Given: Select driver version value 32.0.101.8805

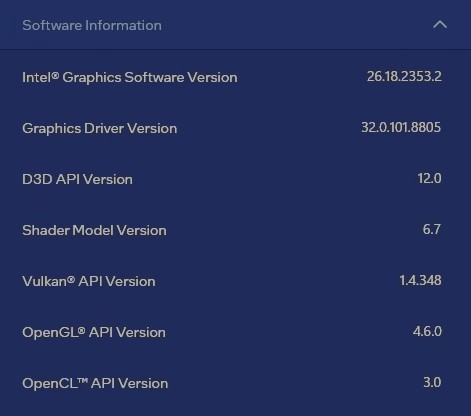Looking at the screenshot, I should [x=401, y=127].
